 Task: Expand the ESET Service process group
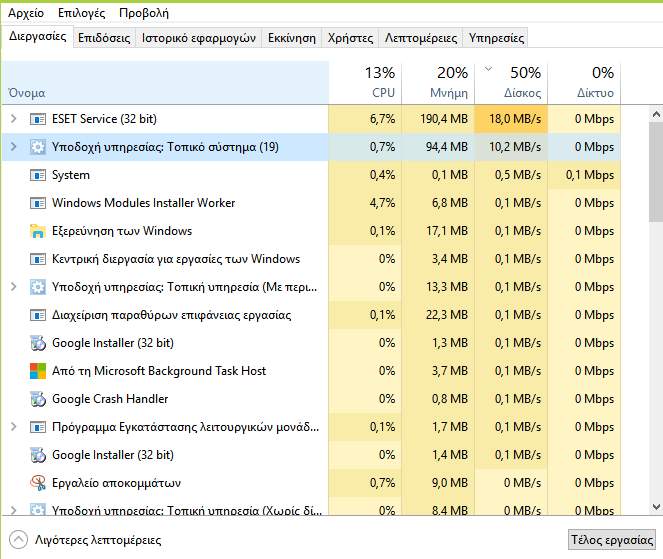point(13,119)
